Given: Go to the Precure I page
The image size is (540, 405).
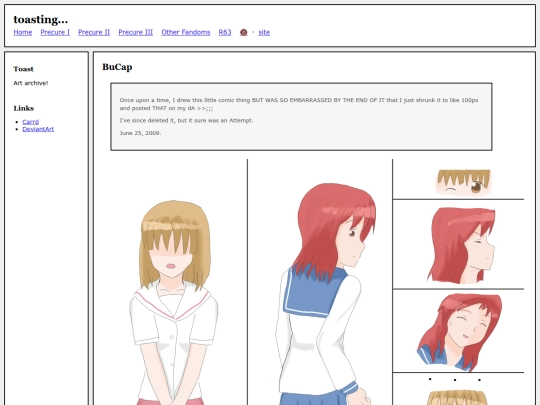Looking at the screenshot, I should point(55,32).
